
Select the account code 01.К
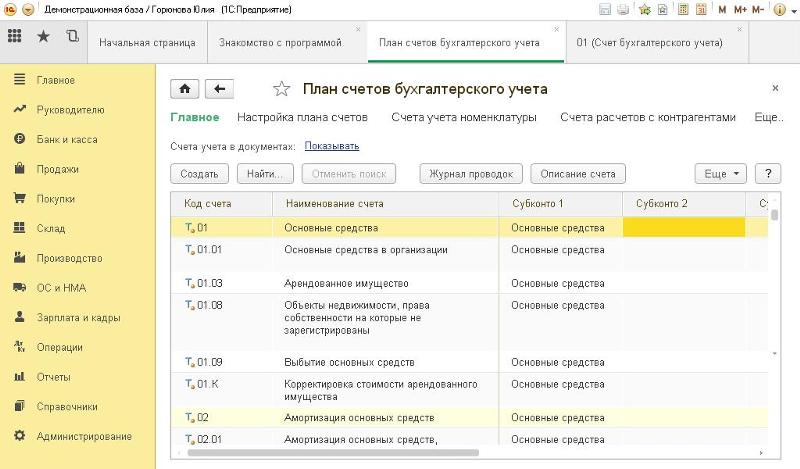(x=208, y=384)
